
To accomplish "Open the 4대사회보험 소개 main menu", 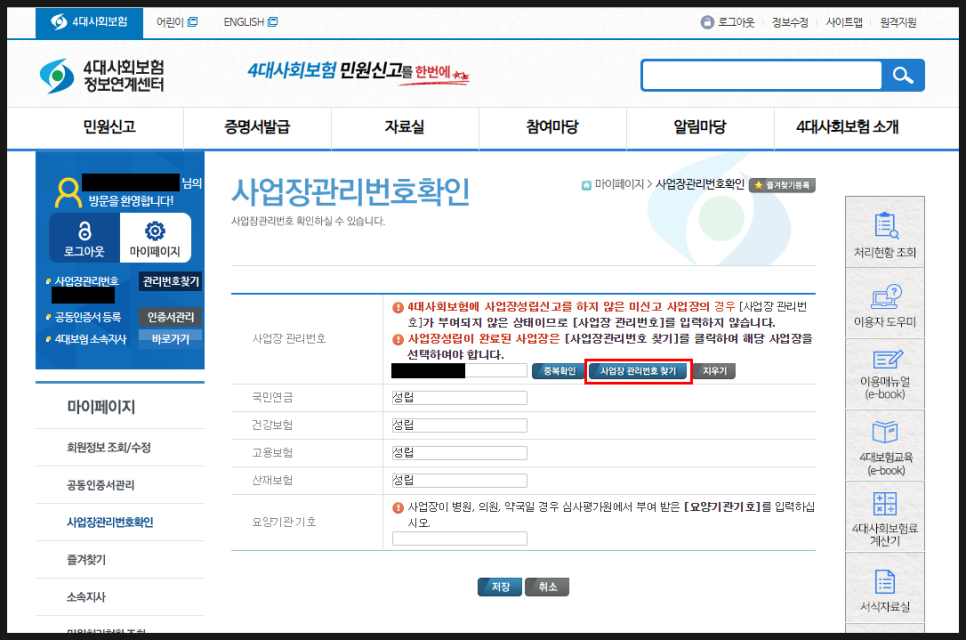I will pyautogui.click(x=848, y=127).
